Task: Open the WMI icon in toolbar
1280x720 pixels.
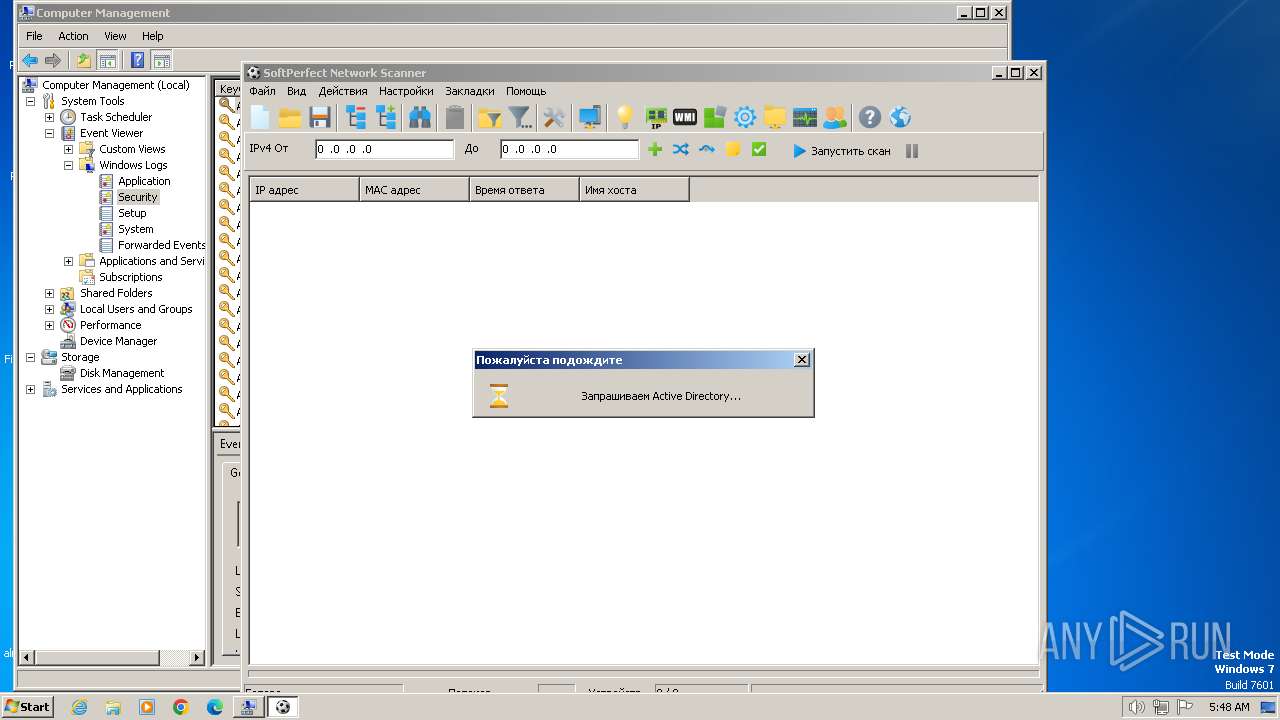Action: point(685,118)
